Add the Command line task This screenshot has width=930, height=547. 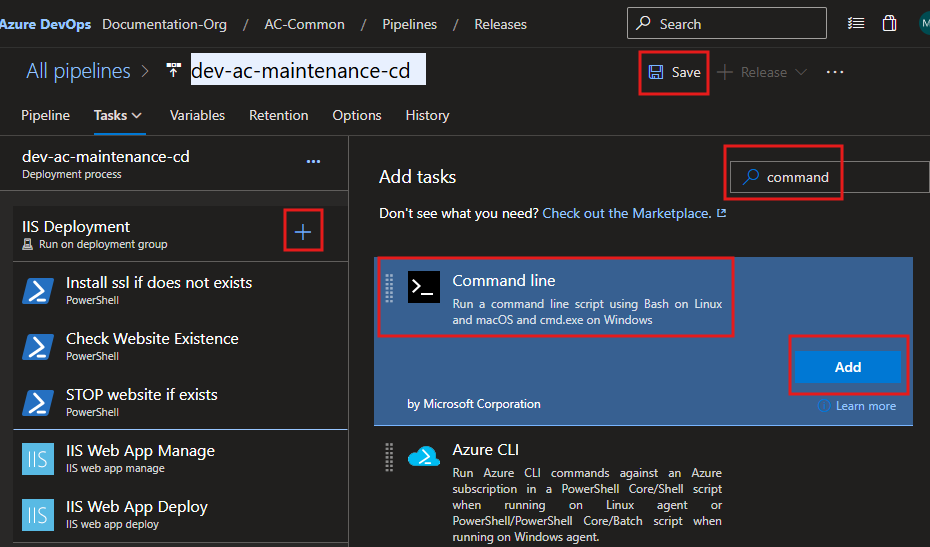pyautogui.click(x=848, y=367)
